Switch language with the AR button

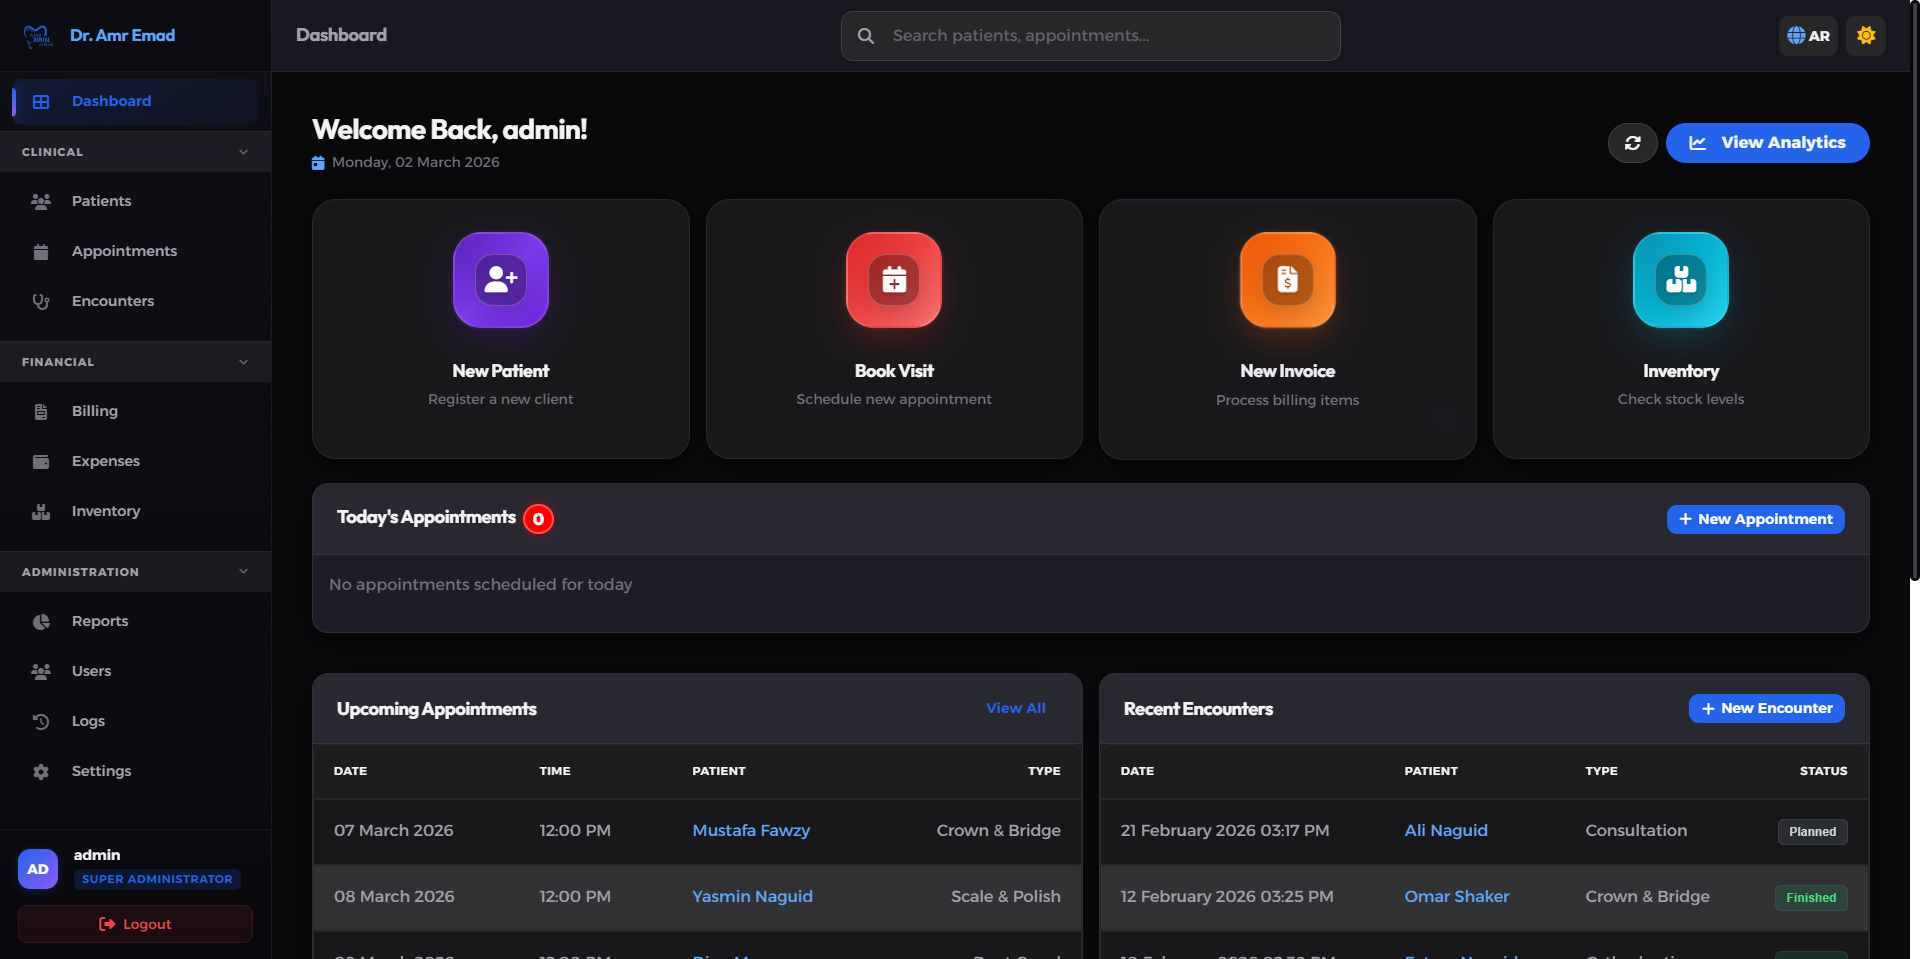(x=1808, y=36)
